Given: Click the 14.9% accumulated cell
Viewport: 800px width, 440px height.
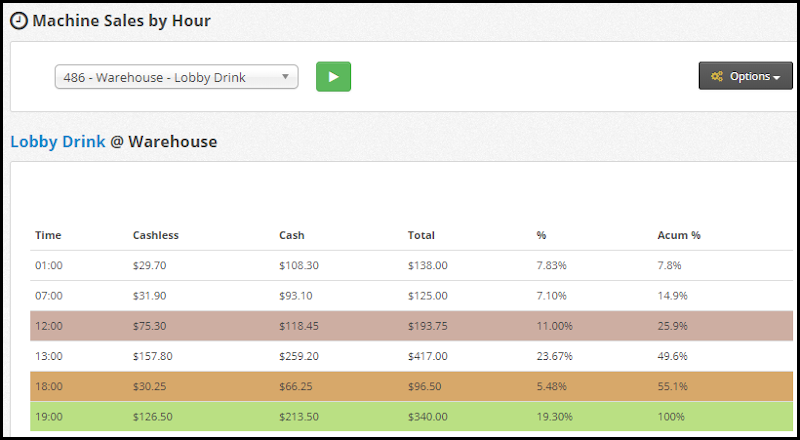Looking at the screenshot, I should (672, 296).
